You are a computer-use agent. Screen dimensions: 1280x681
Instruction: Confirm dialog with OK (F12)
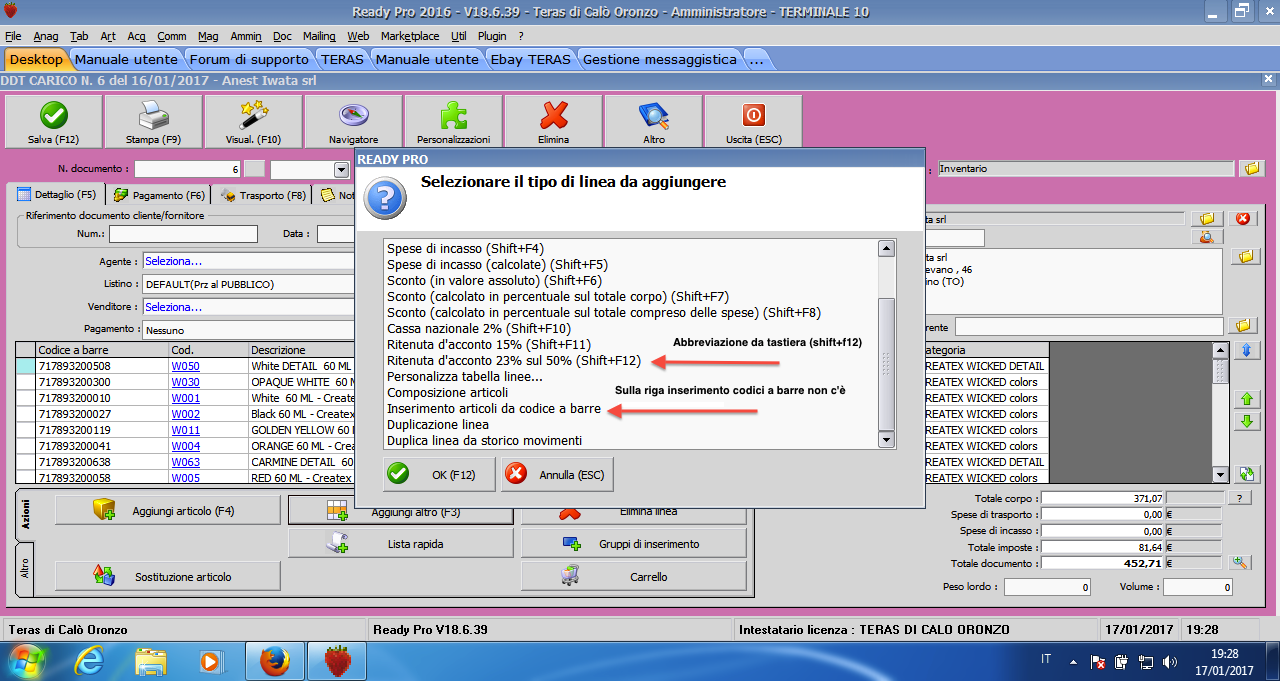439,474
